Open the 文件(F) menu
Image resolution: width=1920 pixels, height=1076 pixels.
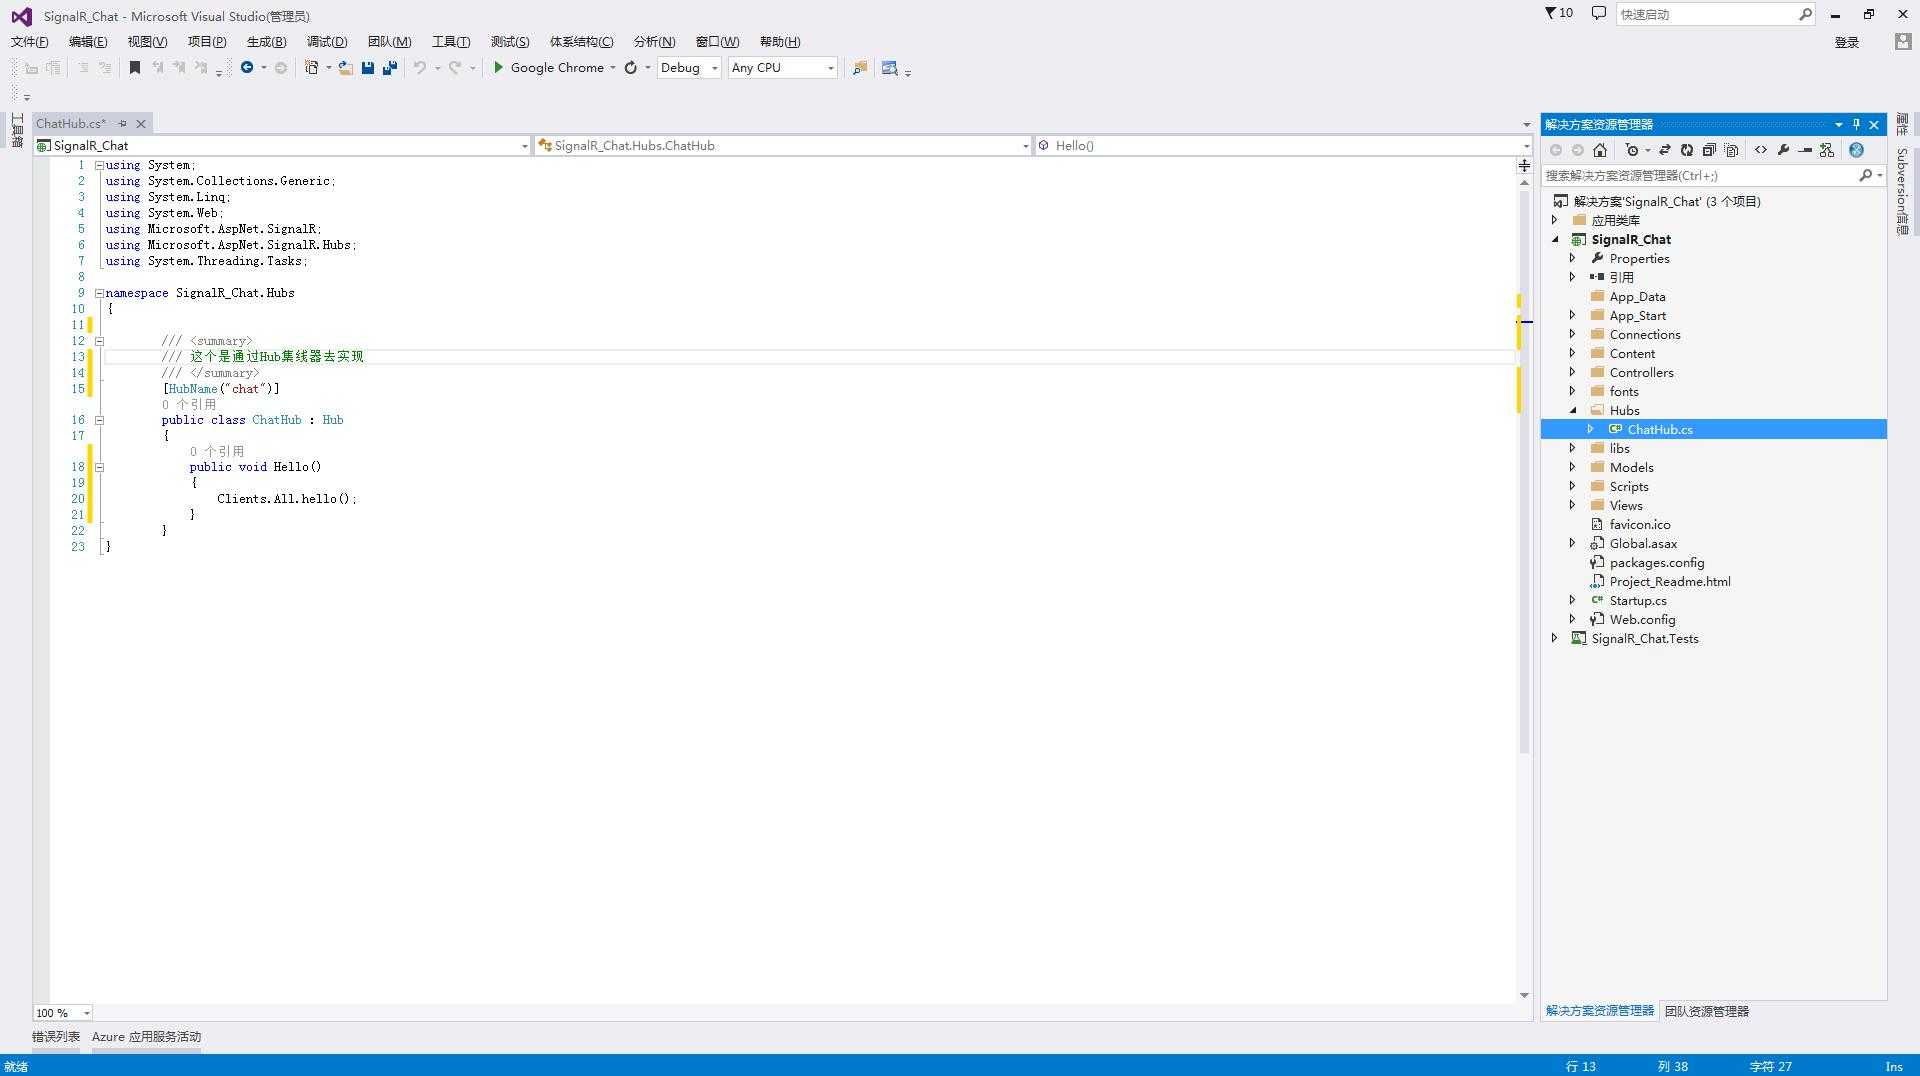pyautogui.click(x=29, y=42)
